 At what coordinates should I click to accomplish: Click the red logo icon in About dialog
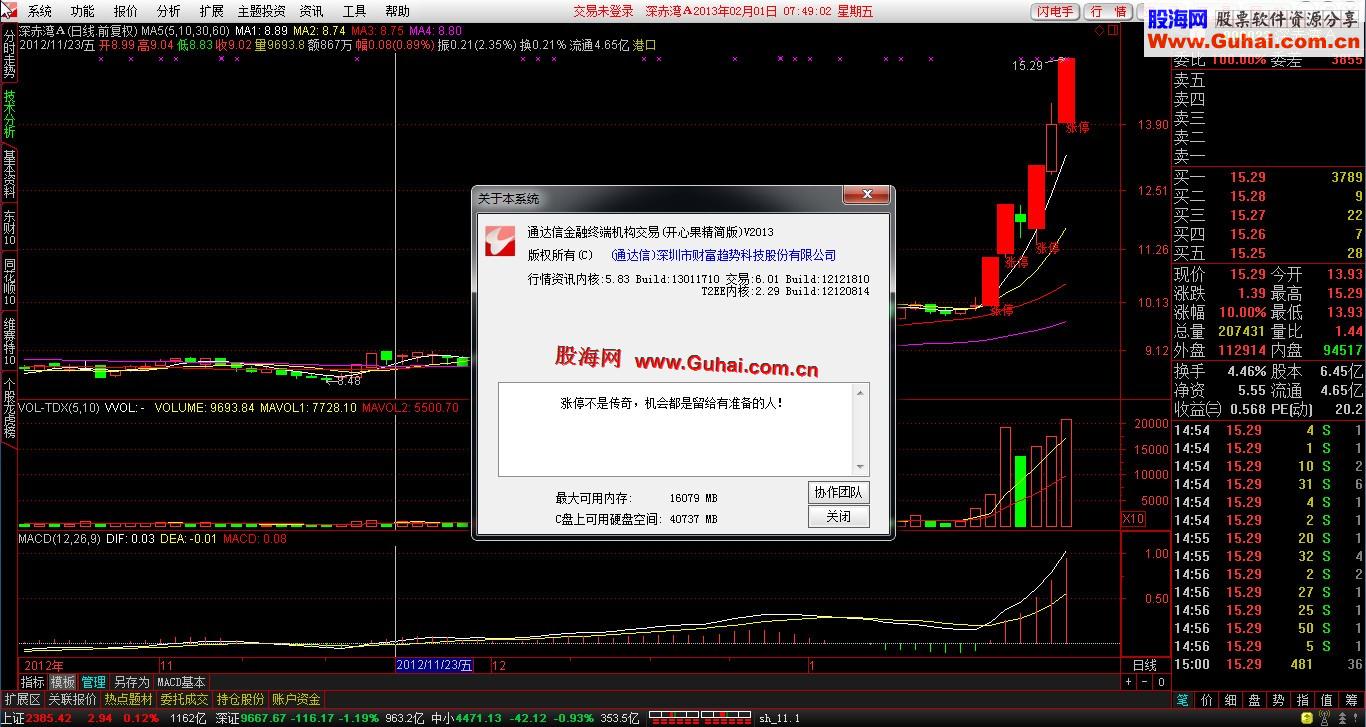tap(500, 241)
